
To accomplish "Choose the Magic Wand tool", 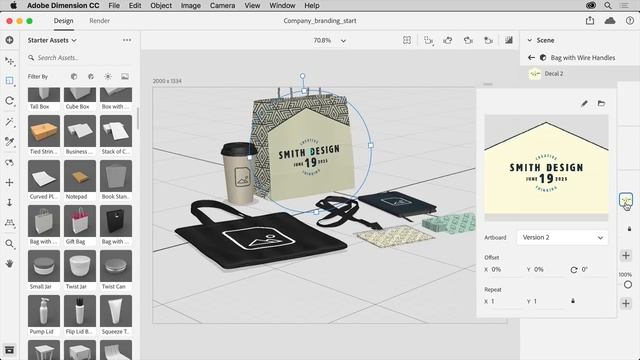I will [9, 122].
